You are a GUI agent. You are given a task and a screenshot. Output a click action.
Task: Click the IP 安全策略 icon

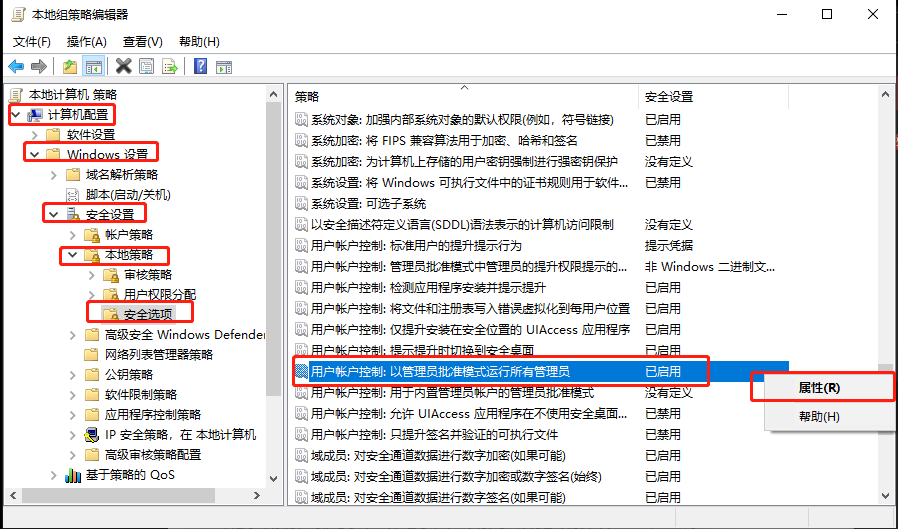tap(92, 435)
